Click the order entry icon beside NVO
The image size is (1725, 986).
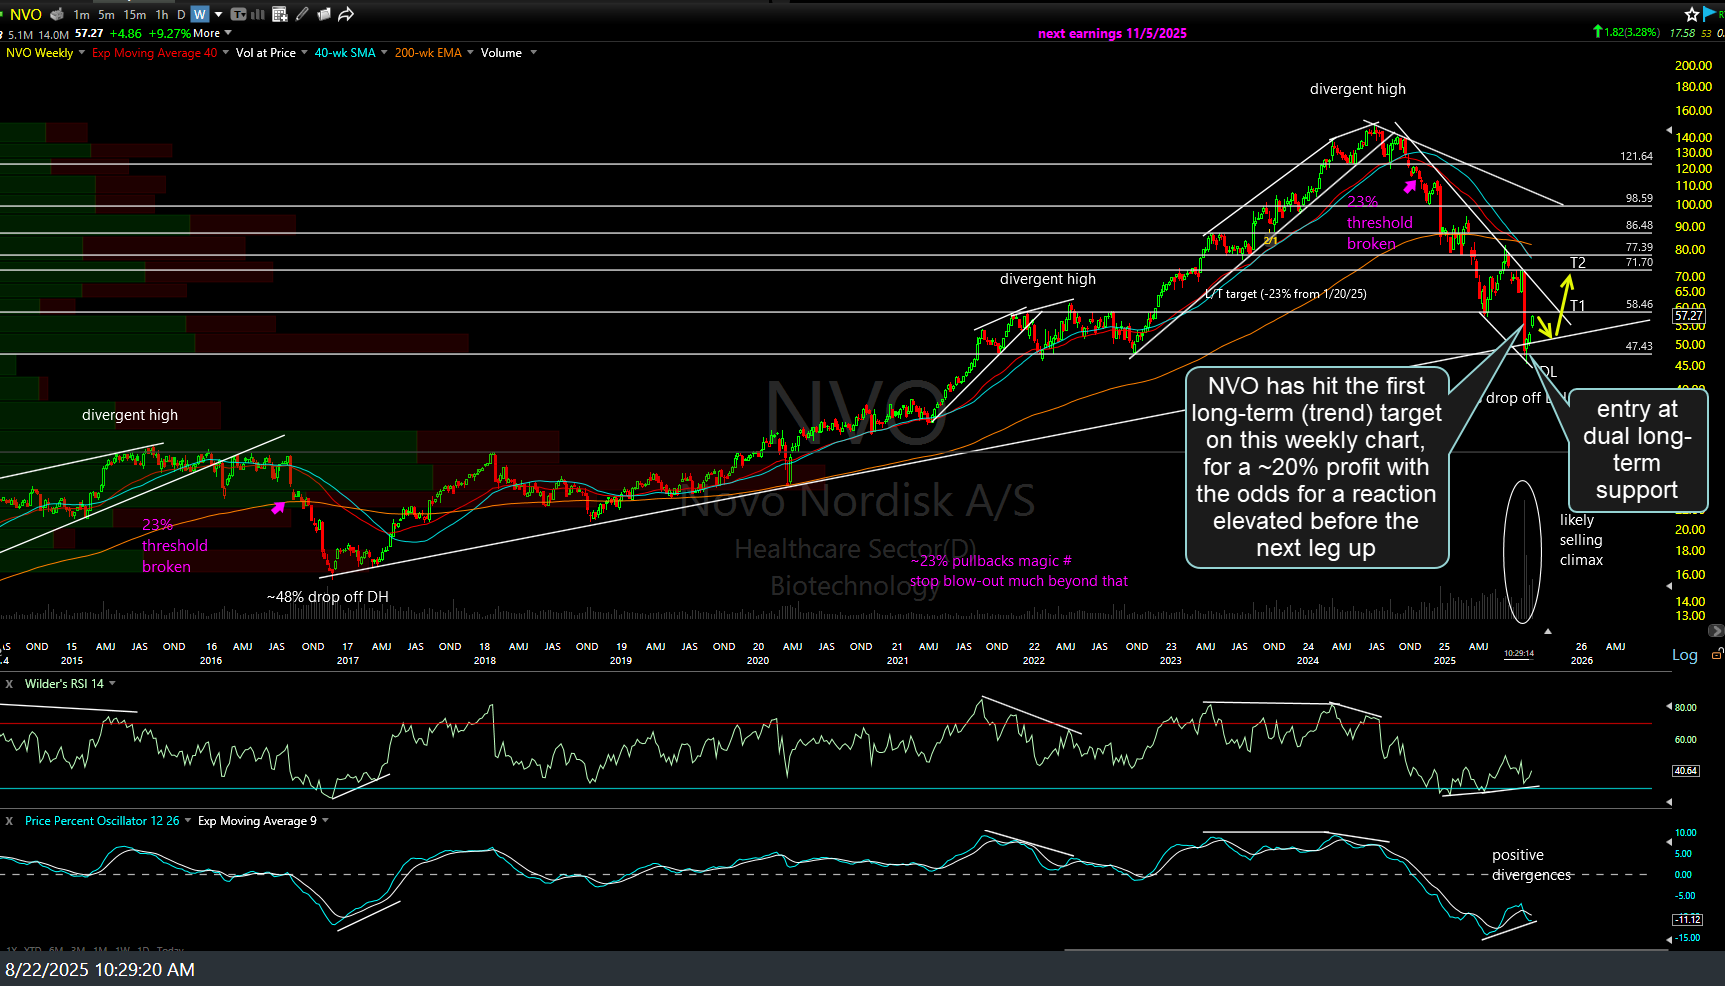56,14
